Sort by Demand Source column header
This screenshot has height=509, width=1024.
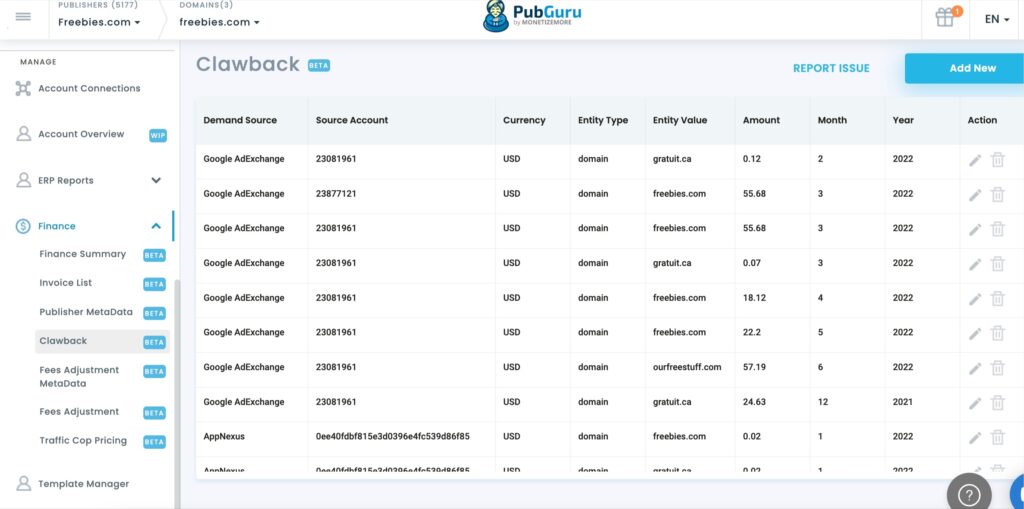coord(240,120)
